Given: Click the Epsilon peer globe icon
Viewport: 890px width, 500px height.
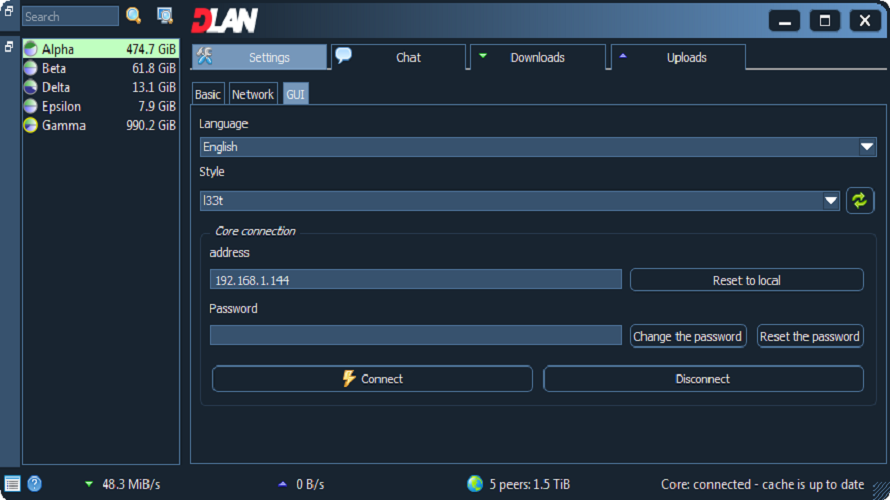Looking at the screenshot, I should coord(31,106).
